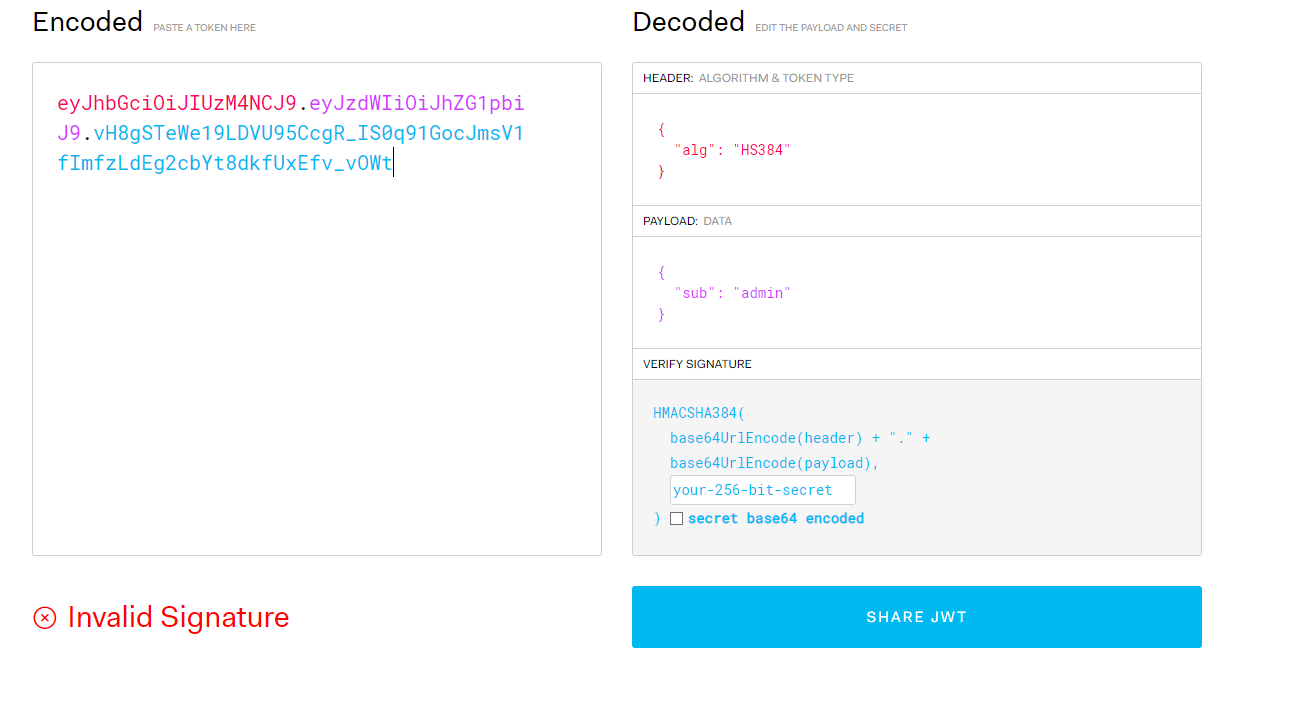Click the SHARE JWT button
Image resolution: width=1296 pixels, height=712 pixels.
coord(916,617)
